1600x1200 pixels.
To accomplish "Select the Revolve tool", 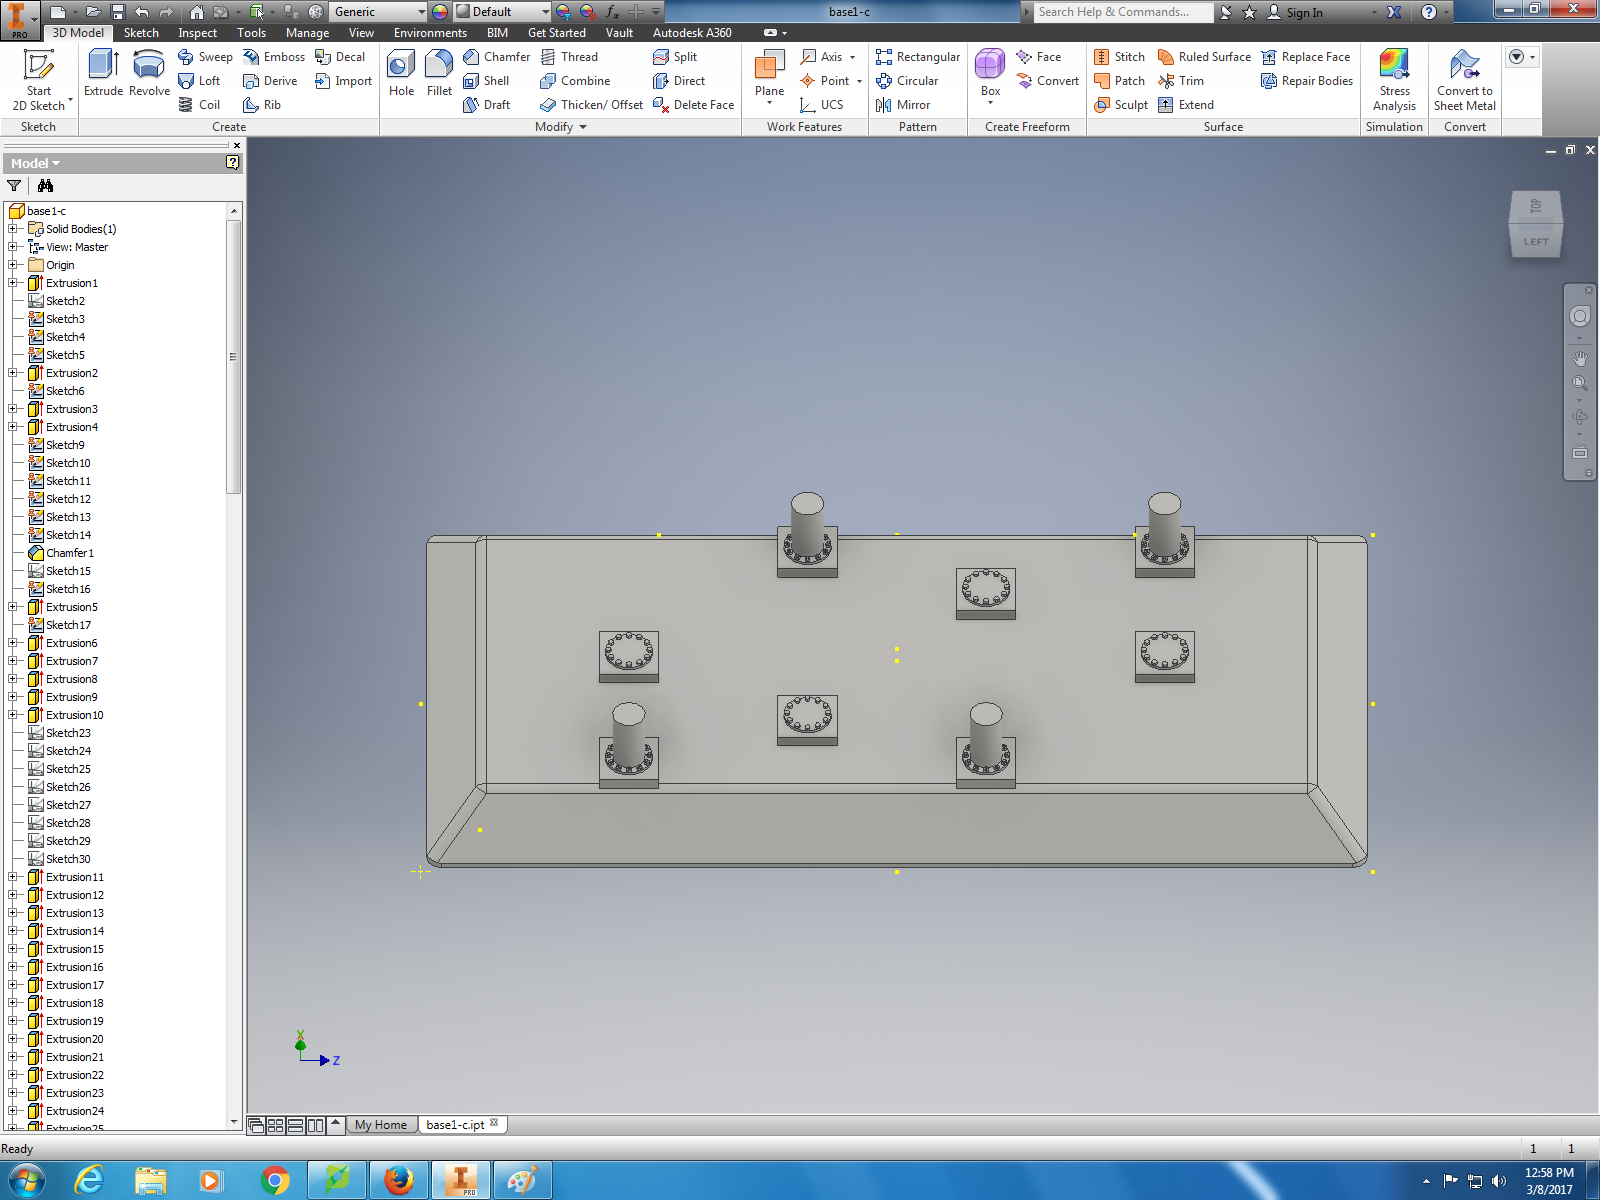I will (x=149, y=73).
